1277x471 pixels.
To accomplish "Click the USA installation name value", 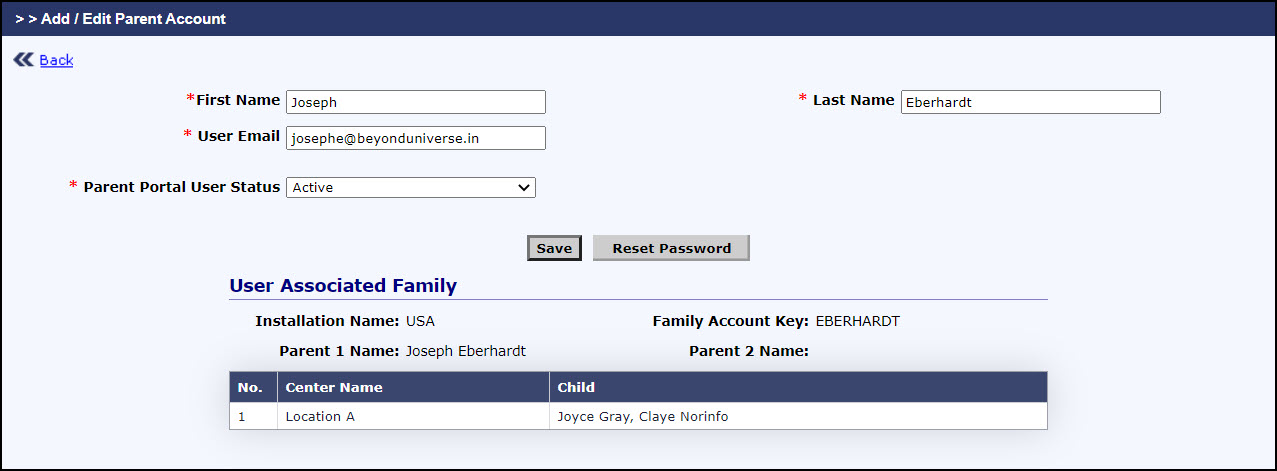I will click(420, 322).
